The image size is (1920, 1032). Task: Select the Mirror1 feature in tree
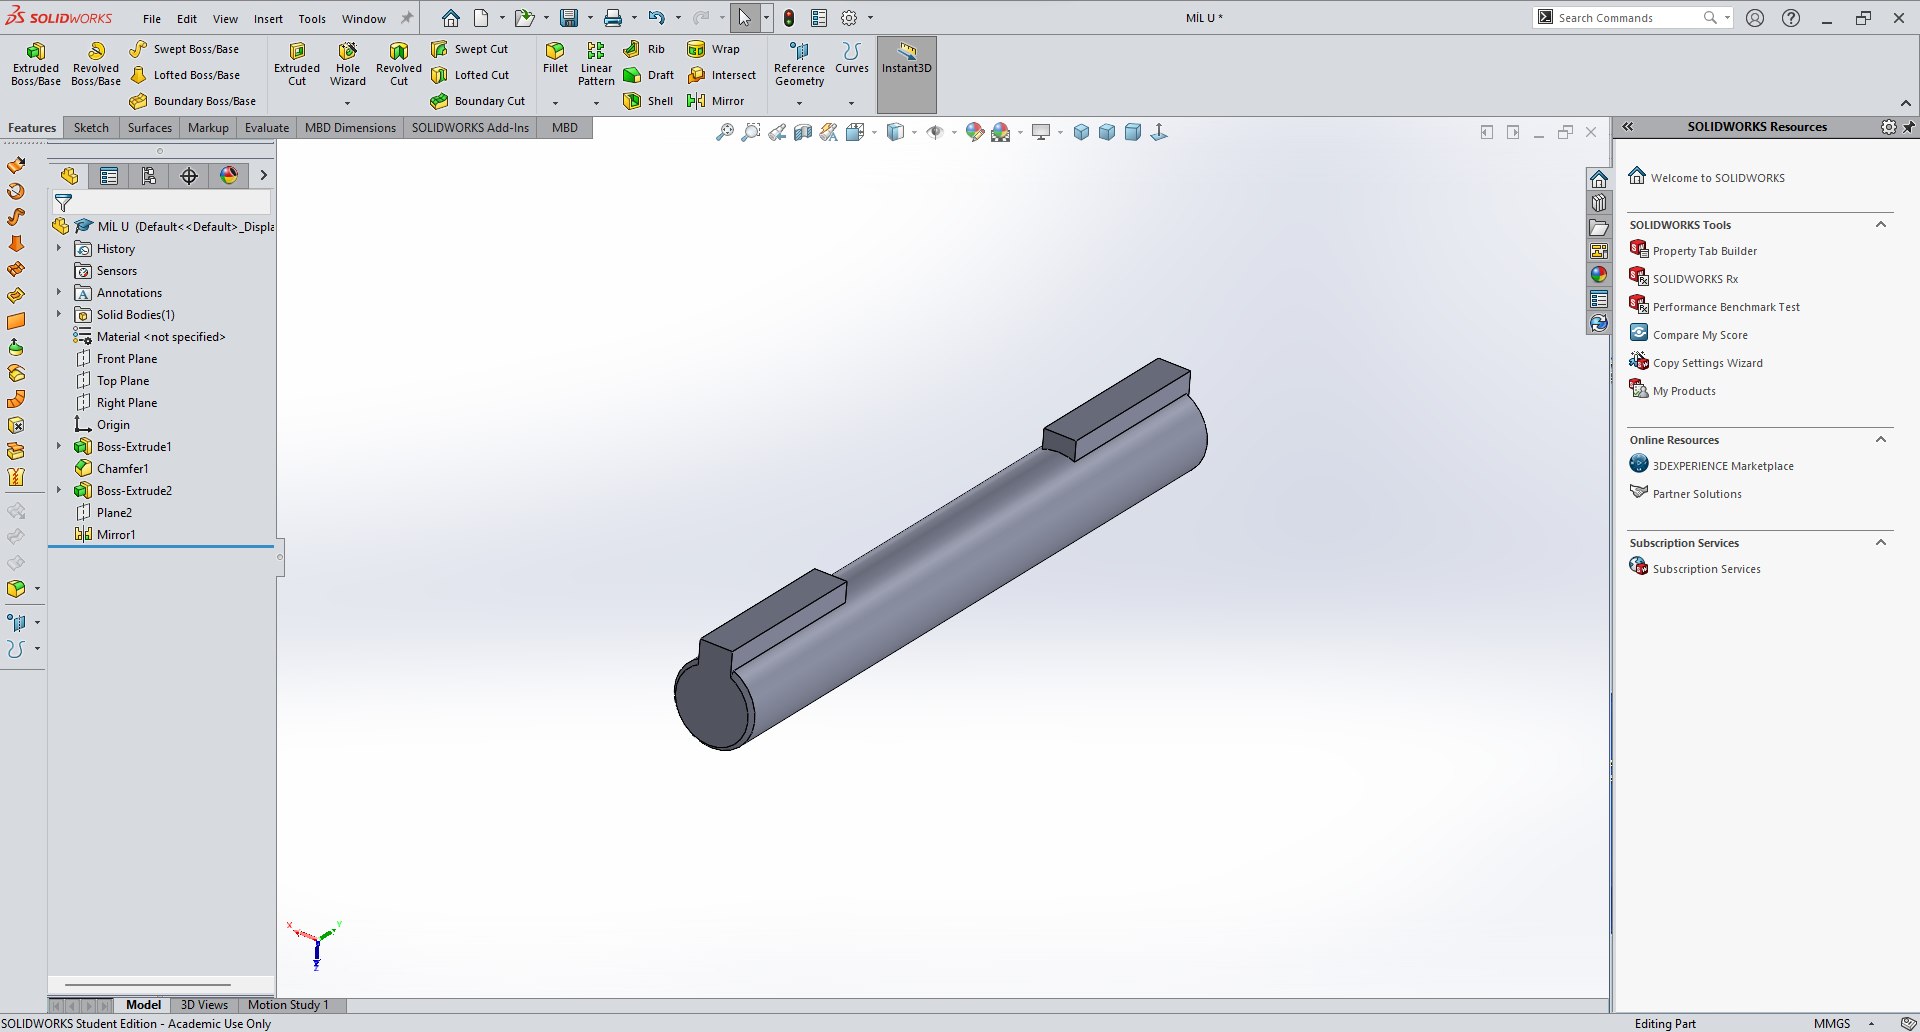click(x=116, y=535)
